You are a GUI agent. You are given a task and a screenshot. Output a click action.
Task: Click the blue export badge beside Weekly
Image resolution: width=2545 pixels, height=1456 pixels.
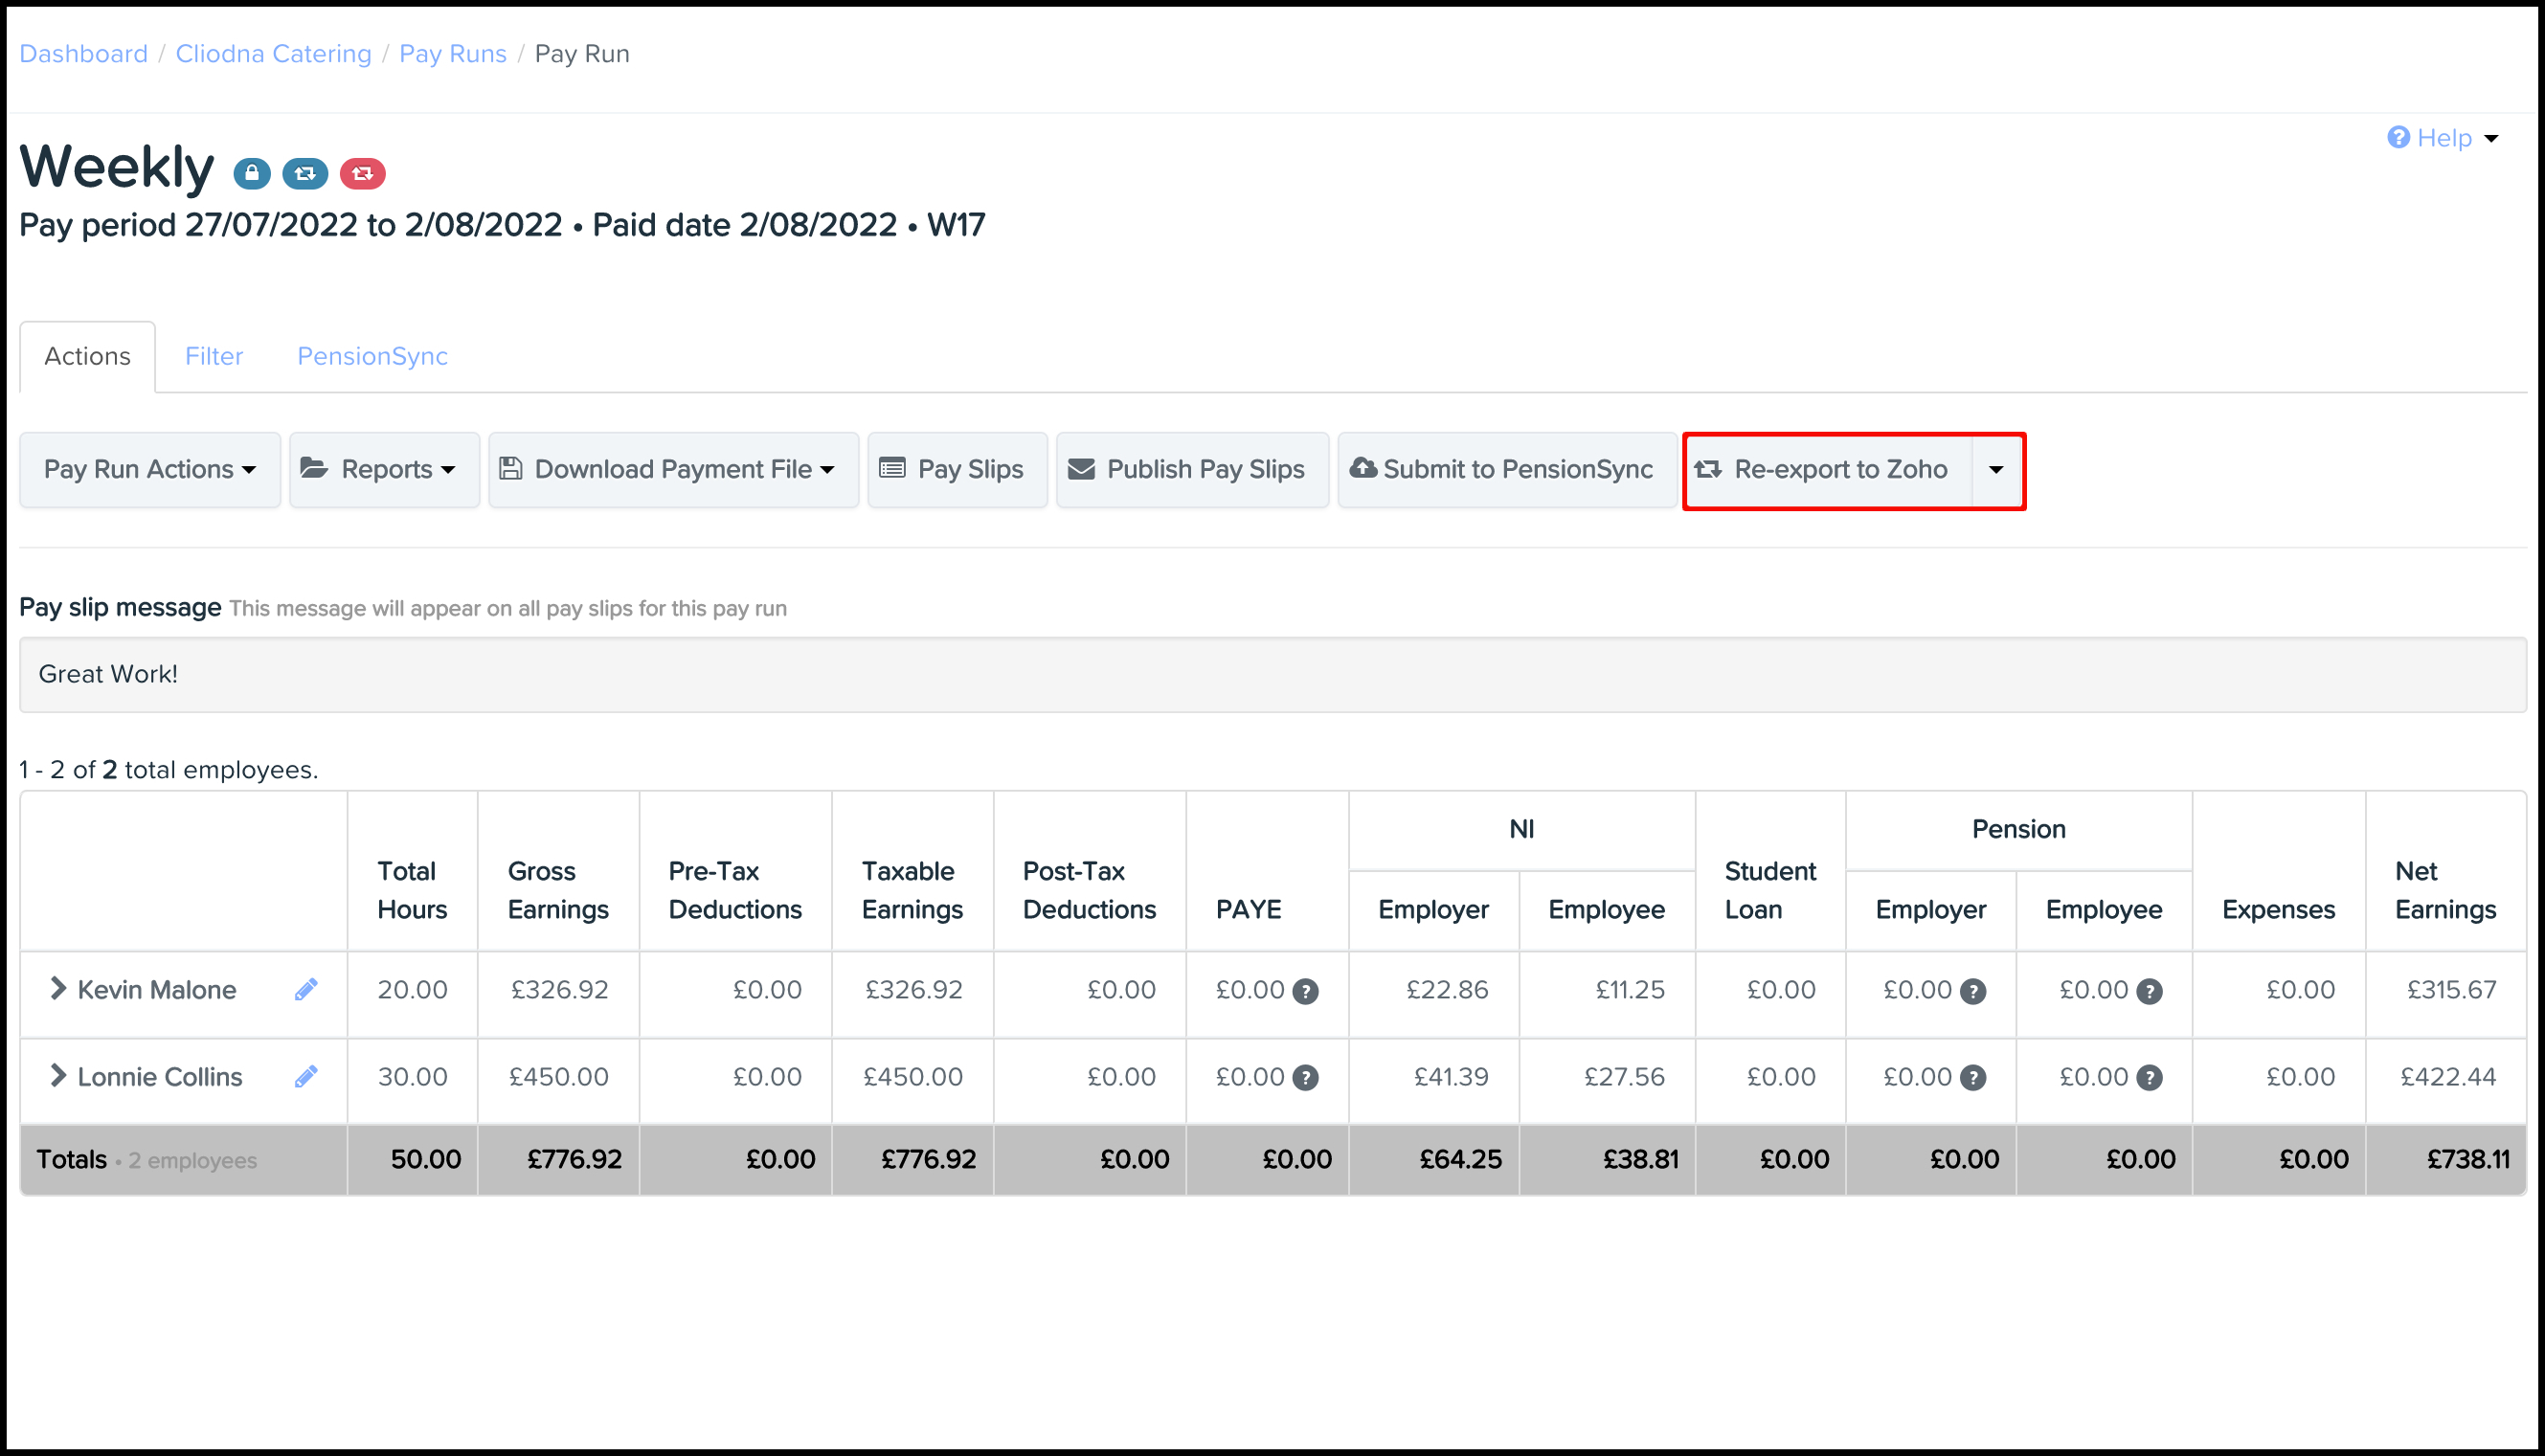[305, 174]
